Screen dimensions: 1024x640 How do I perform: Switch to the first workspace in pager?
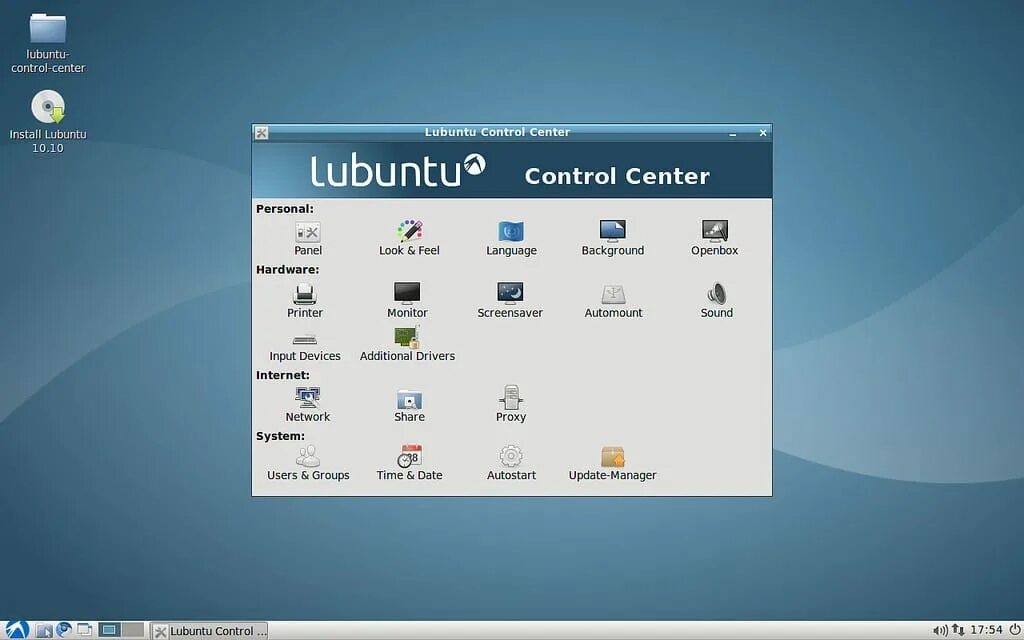[x=109, y=630]
